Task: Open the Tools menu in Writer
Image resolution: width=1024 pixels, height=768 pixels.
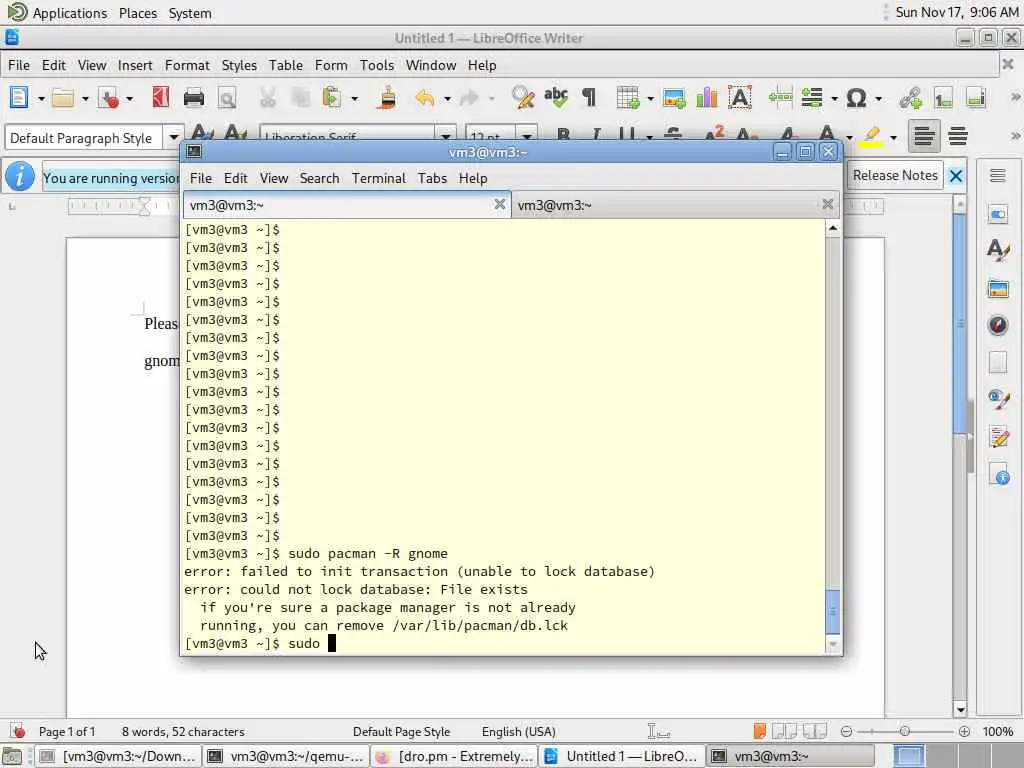Action: pyautogui.click(x=377, y=65)
